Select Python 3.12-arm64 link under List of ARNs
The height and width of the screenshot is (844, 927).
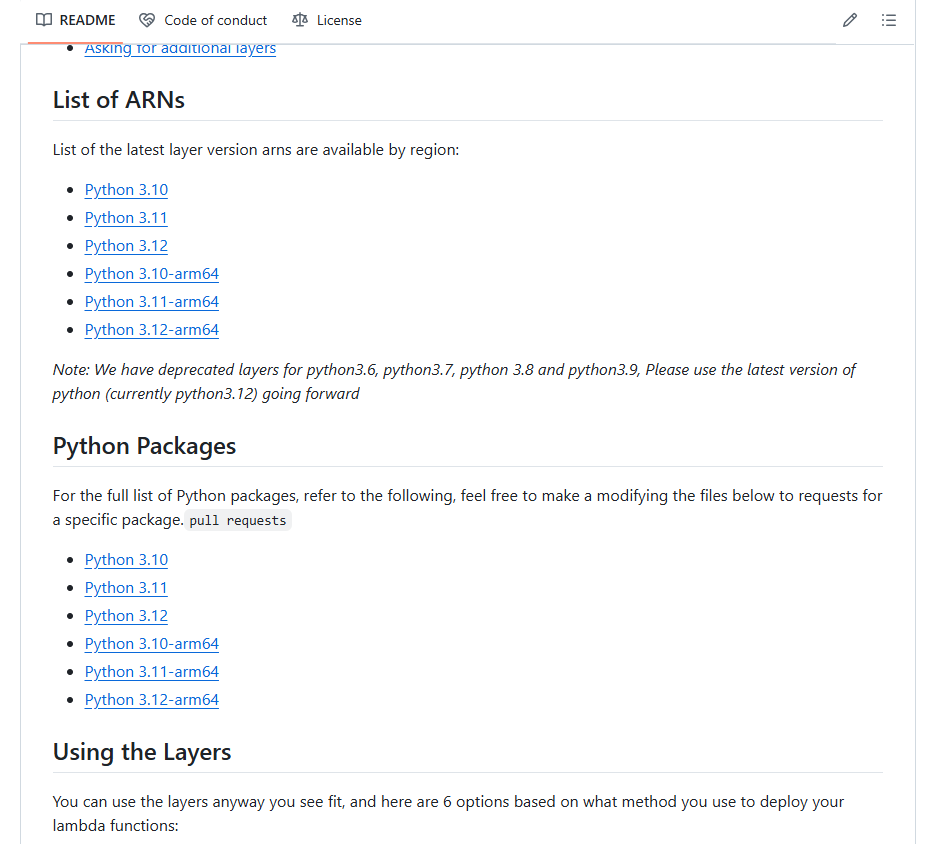coord(151,330)
